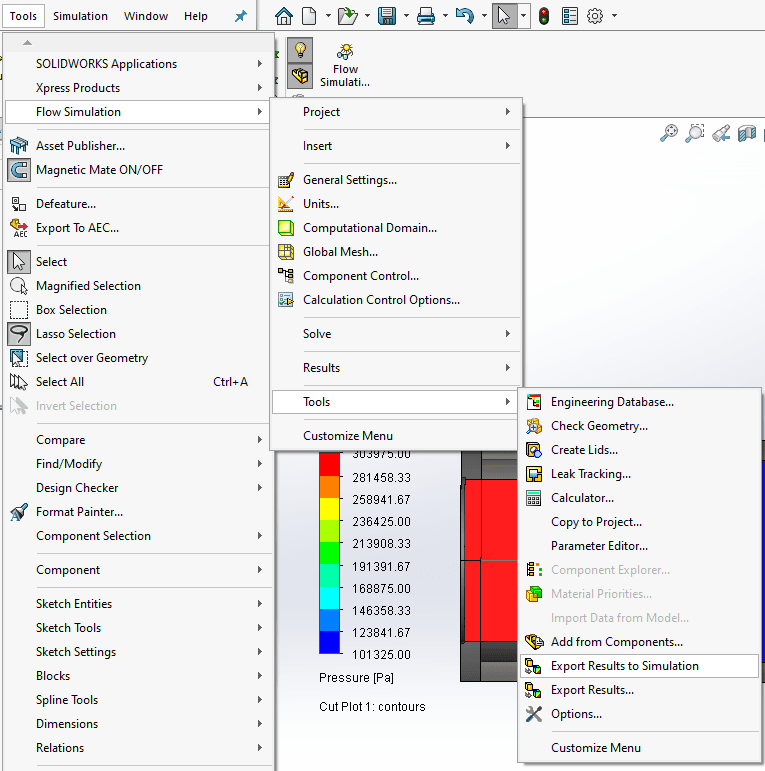
Task: Click the Flow Simulation ribbon button
Action: coord(345,65)
